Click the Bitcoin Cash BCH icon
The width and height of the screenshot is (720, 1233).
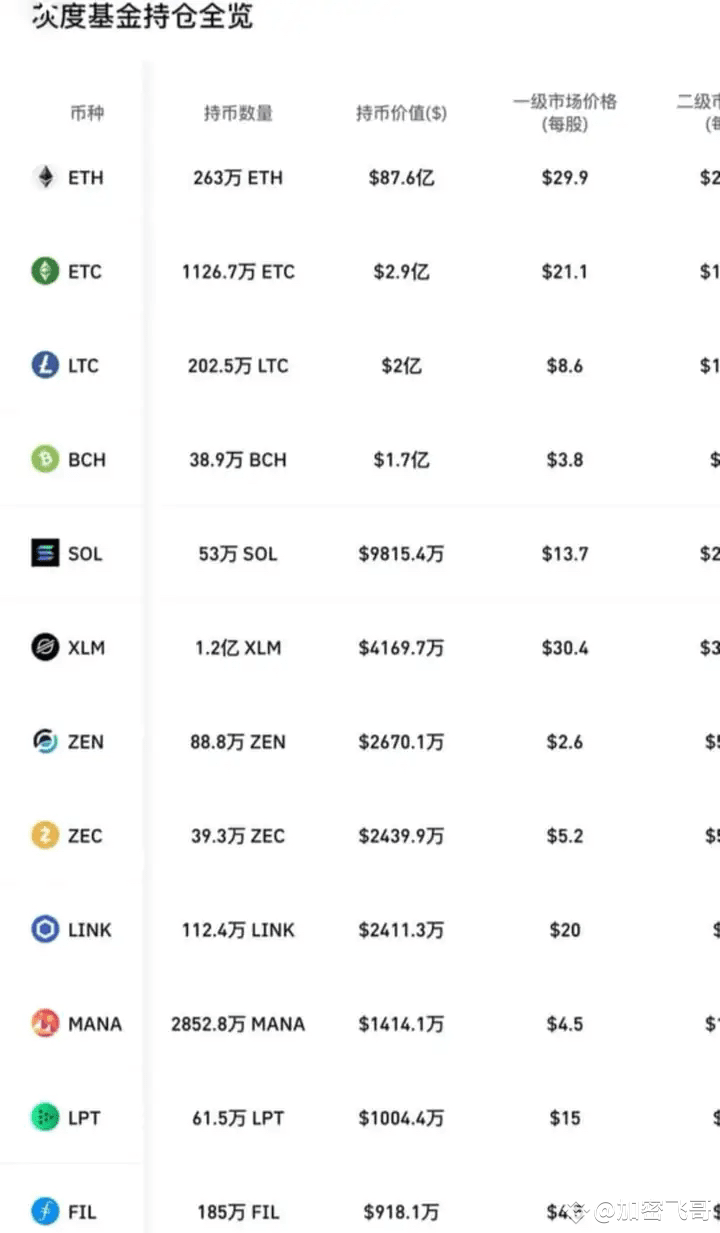[x=45, y=459]
